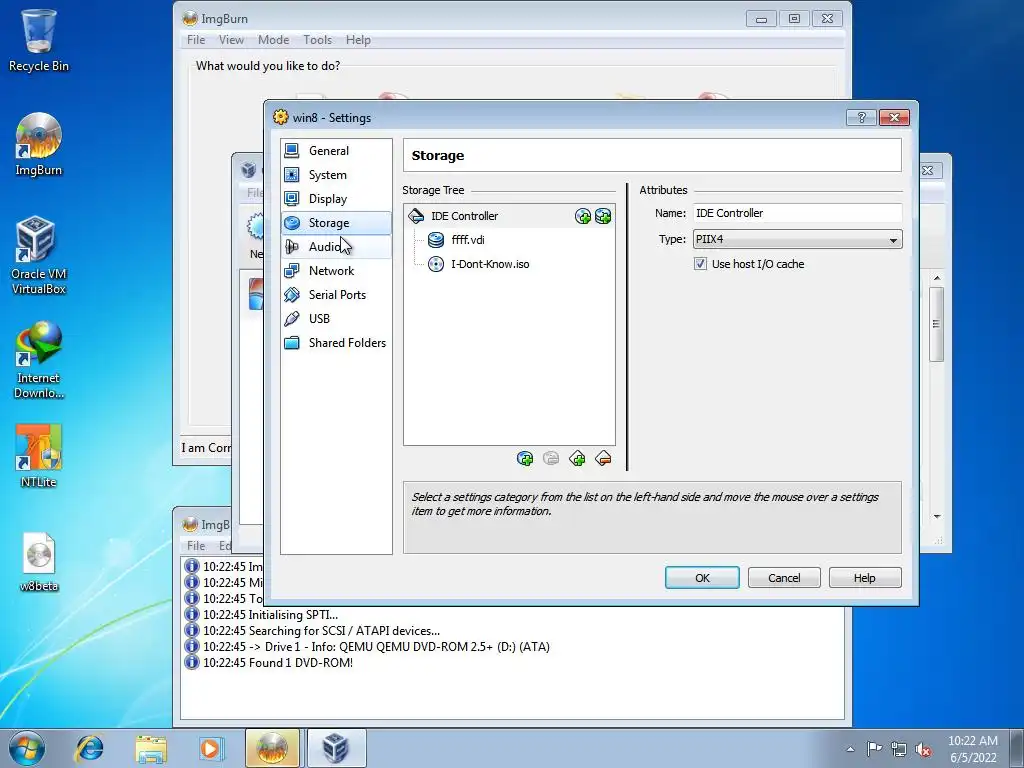Add hard disk to IDE Controller
The width and height of the screenshot is (1024, 768).
603,216
